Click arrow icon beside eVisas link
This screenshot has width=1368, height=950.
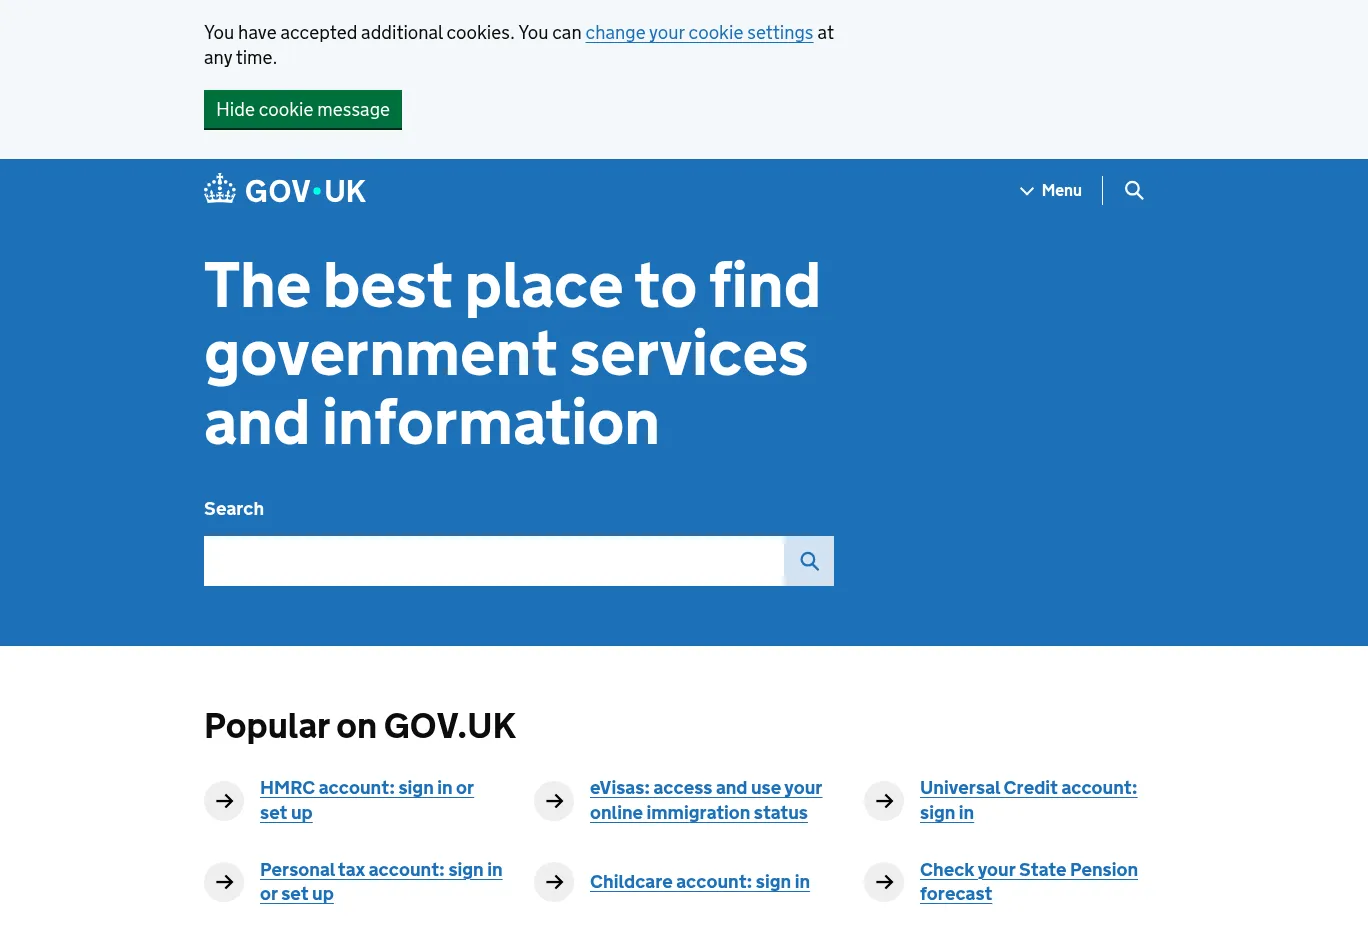tap(554, 801)
